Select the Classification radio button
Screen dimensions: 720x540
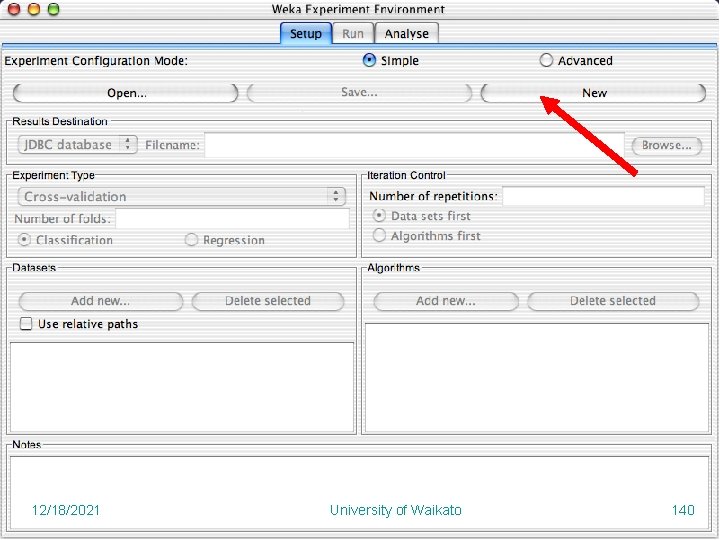(x=24, y=240)
